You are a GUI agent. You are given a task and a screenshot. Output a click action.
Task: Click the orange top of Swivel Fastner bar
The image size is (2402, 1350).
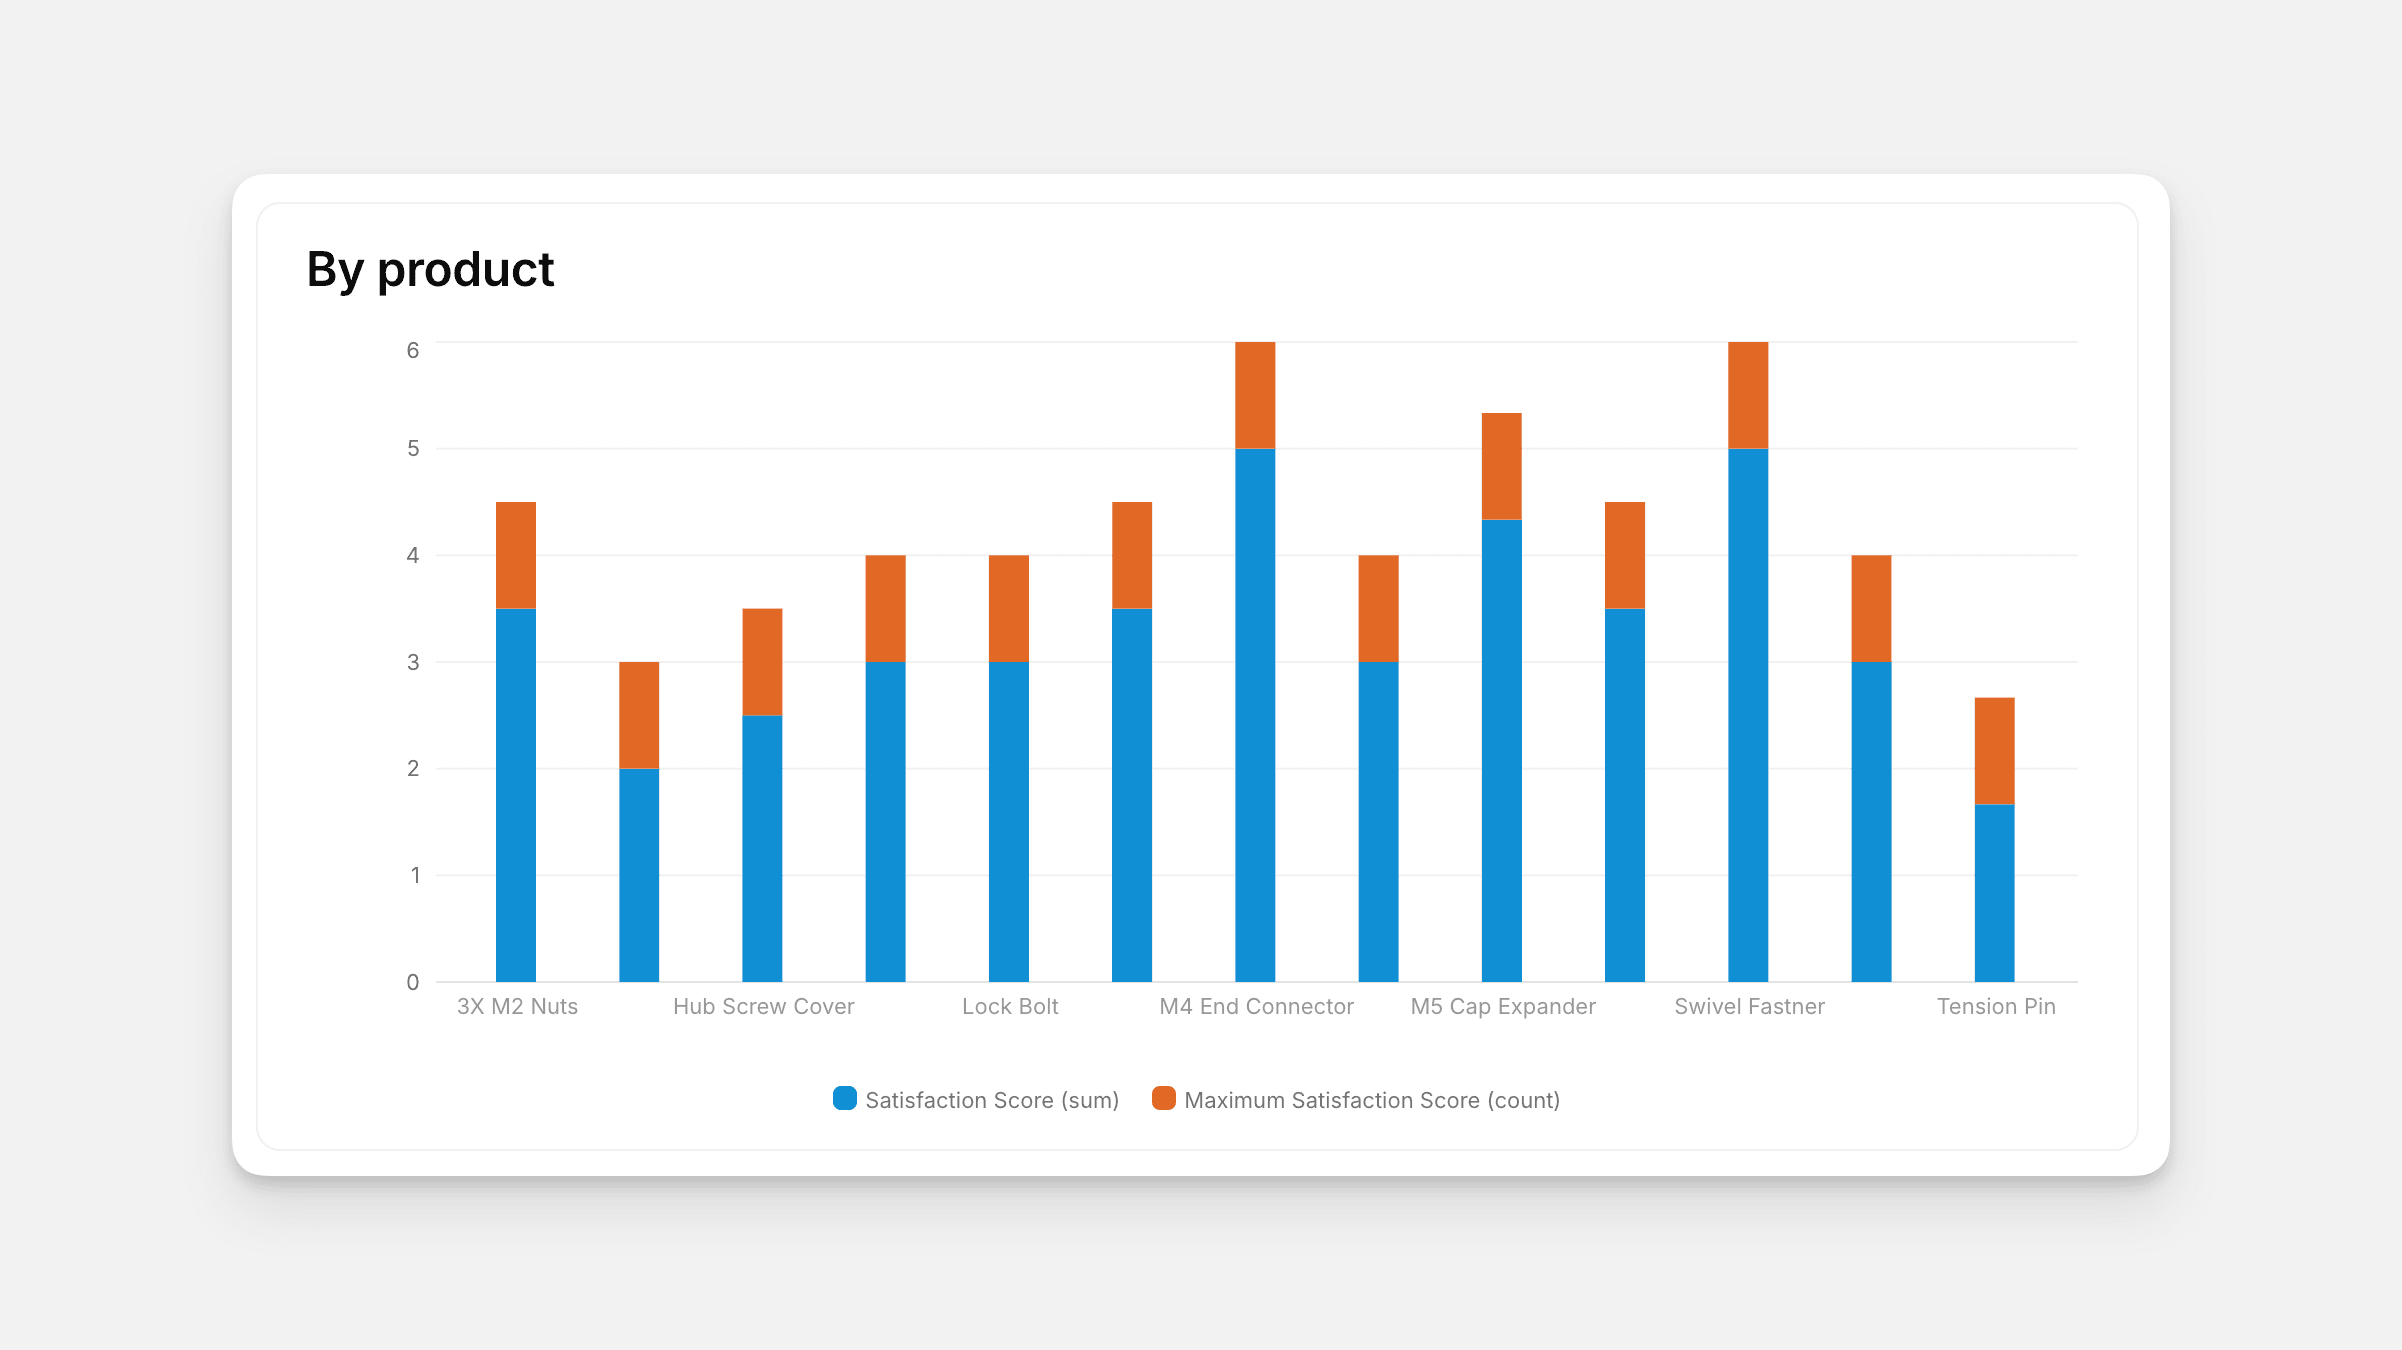[x=1748, y=395]
